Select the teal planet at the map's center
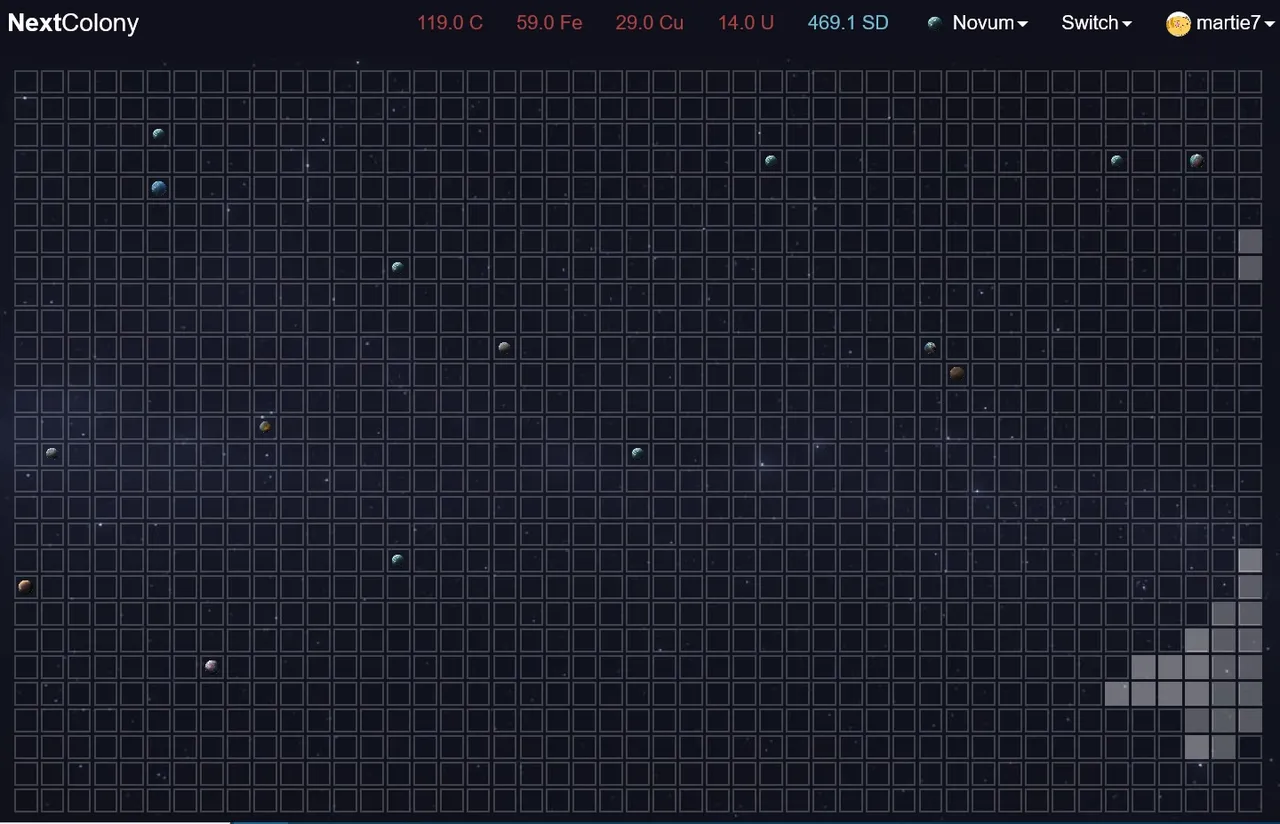The height and width of the screenshot is (824, 1280). coord(637,453)
